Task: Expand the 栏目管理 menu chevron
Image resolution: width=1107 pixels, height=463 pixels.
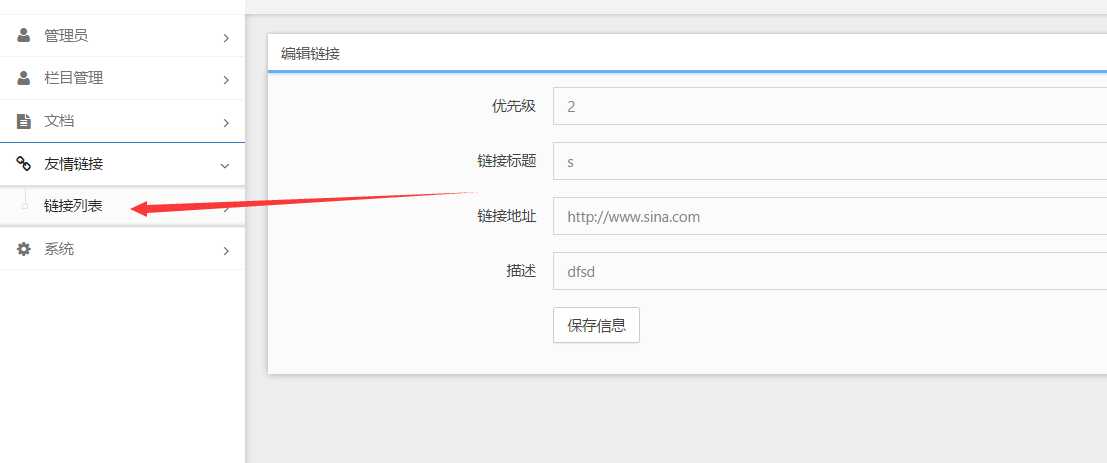Action: pyautogui.click(x=226, y=80)
